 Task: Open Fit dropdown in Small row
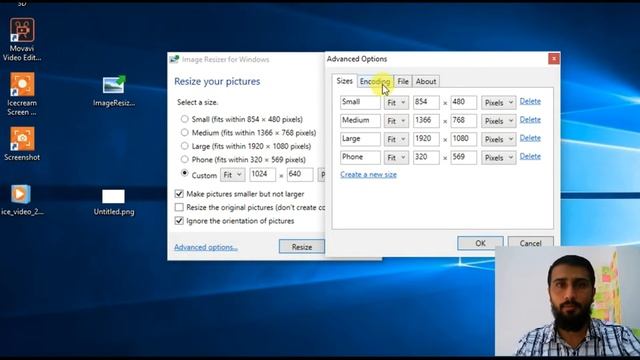point(396,102)
